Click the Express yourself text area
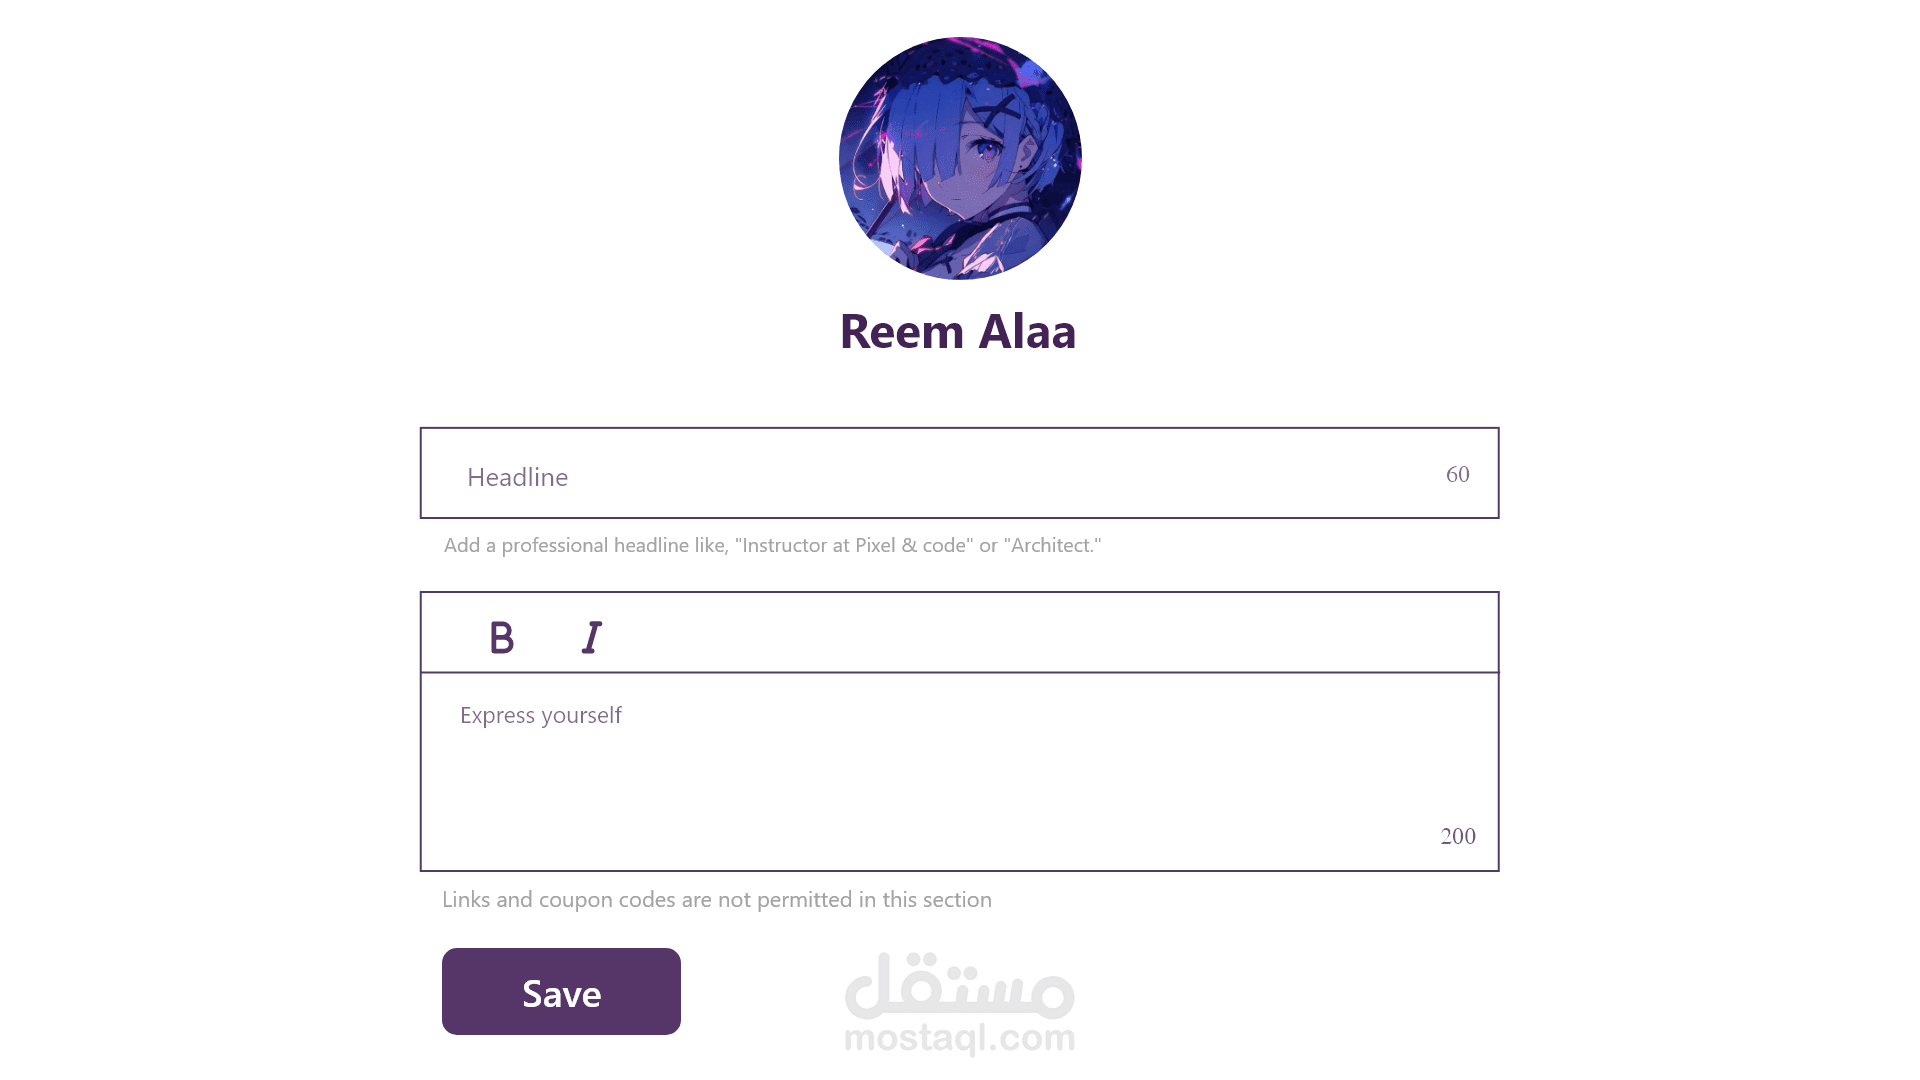 (959, 771)
